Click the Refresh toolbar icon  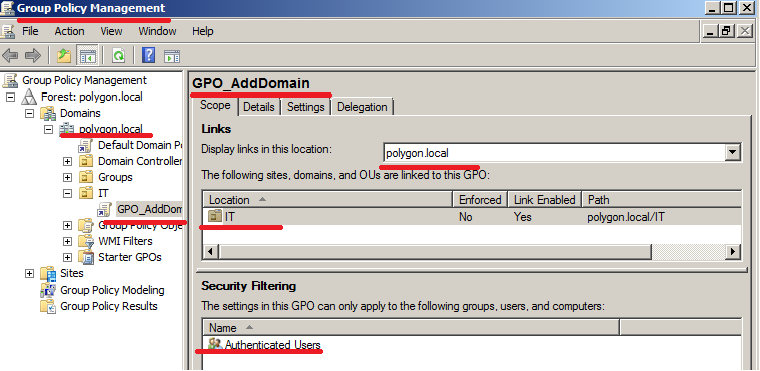119,56
